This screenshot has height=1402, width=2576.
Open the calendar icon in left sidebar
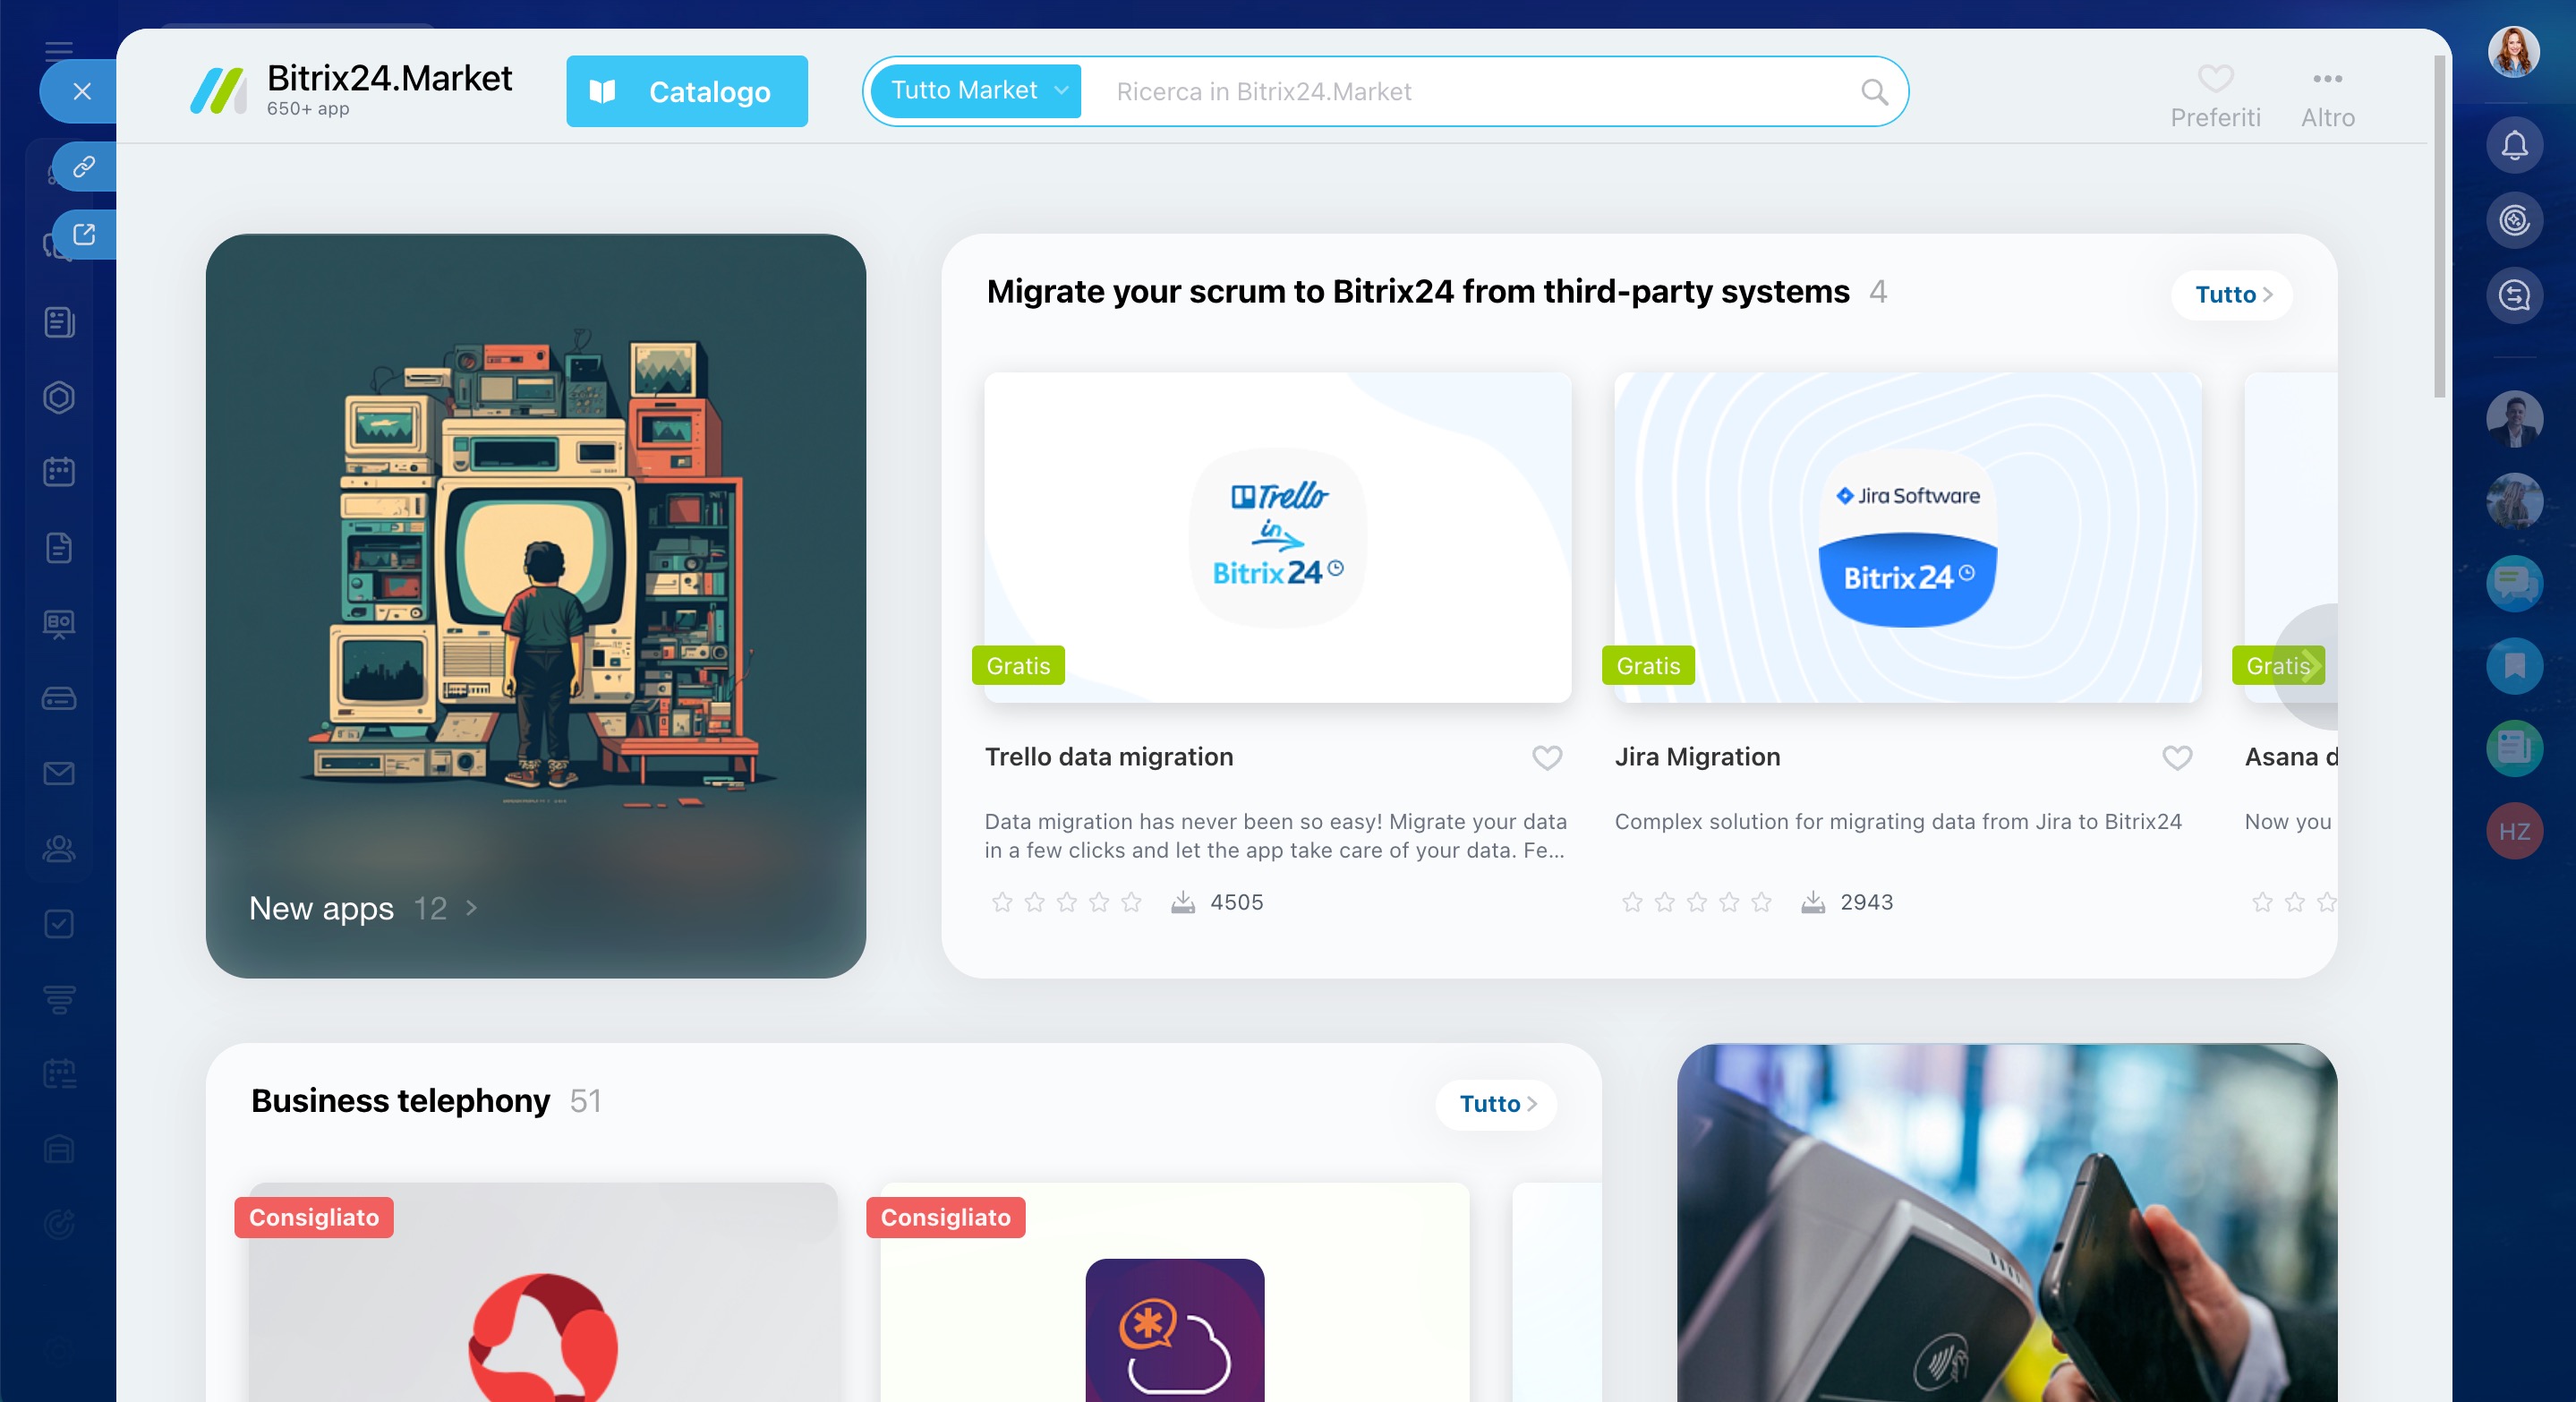pos(59,472)
